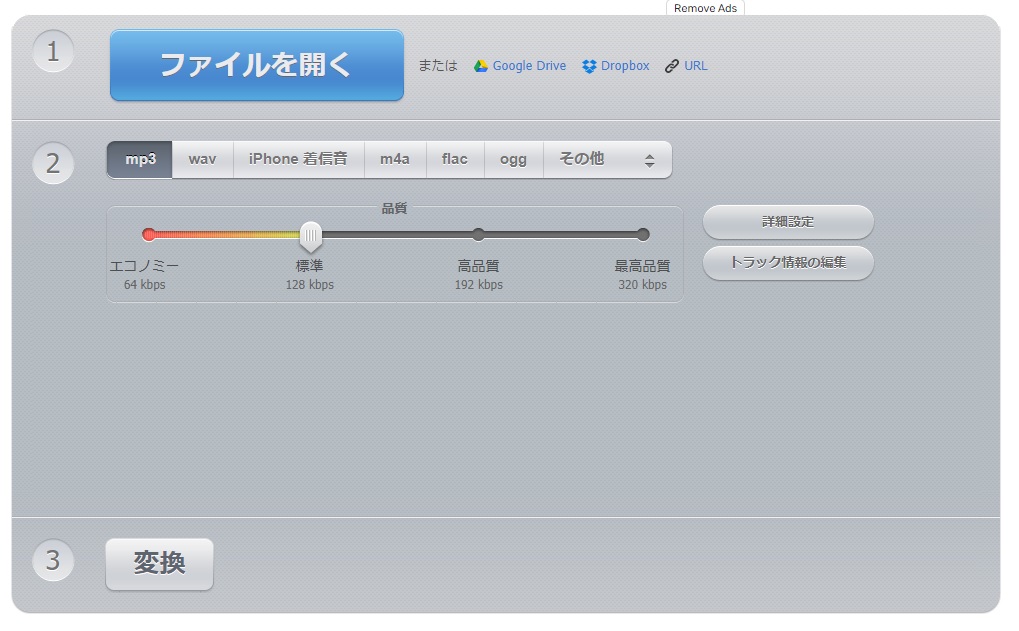The width and height of the screenshot is (1019, 631).
Task: Select the ogg format tab
Action: [513, 159]
